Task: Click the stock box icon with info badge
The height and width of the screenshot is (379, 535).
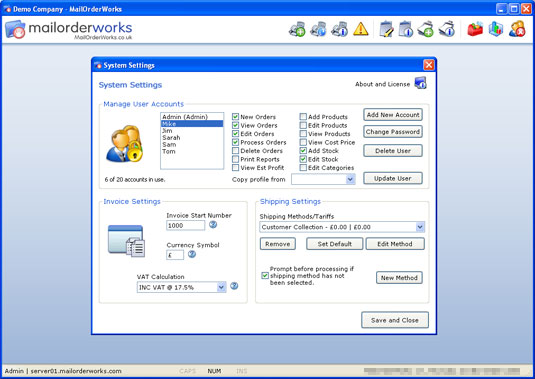Action: 447,29
